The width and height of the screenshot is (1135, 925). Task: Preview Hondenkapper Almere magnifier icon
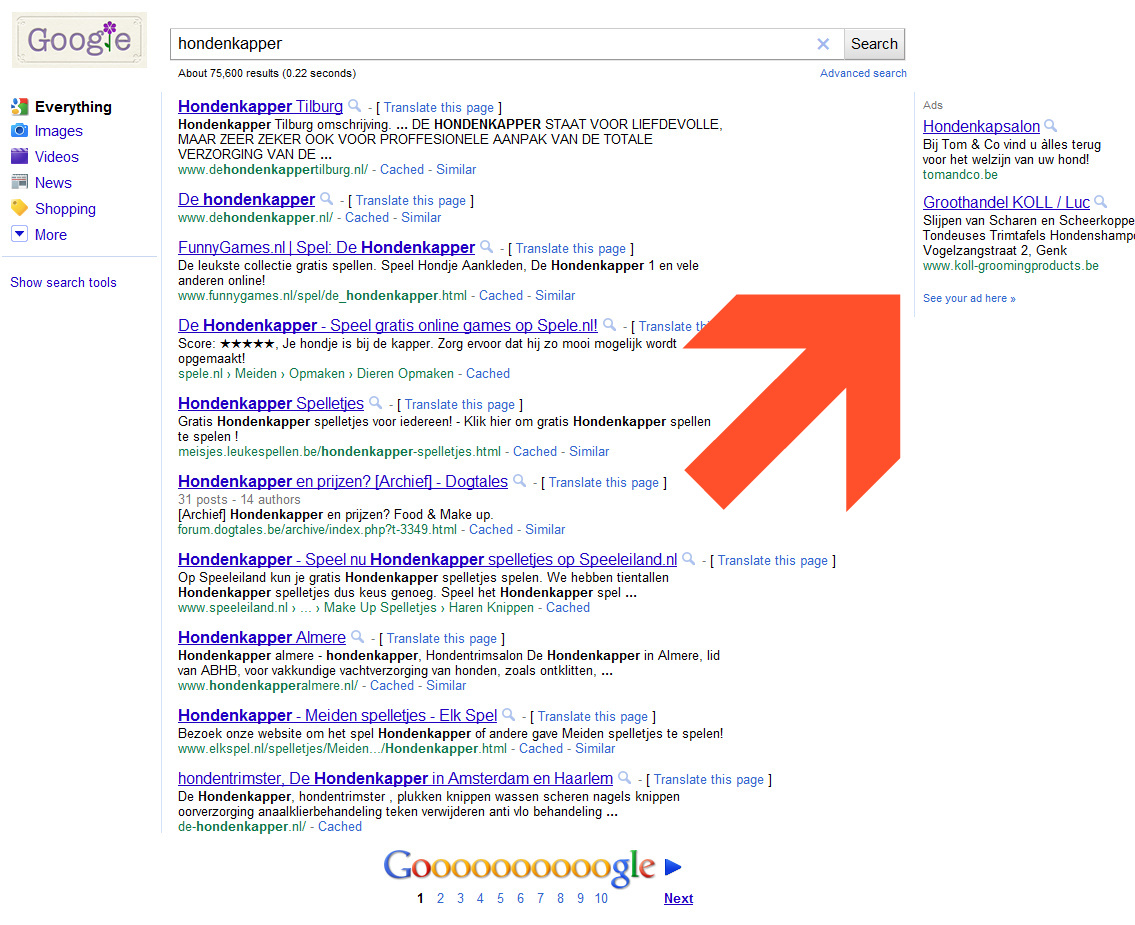click(x=357, y=637)
